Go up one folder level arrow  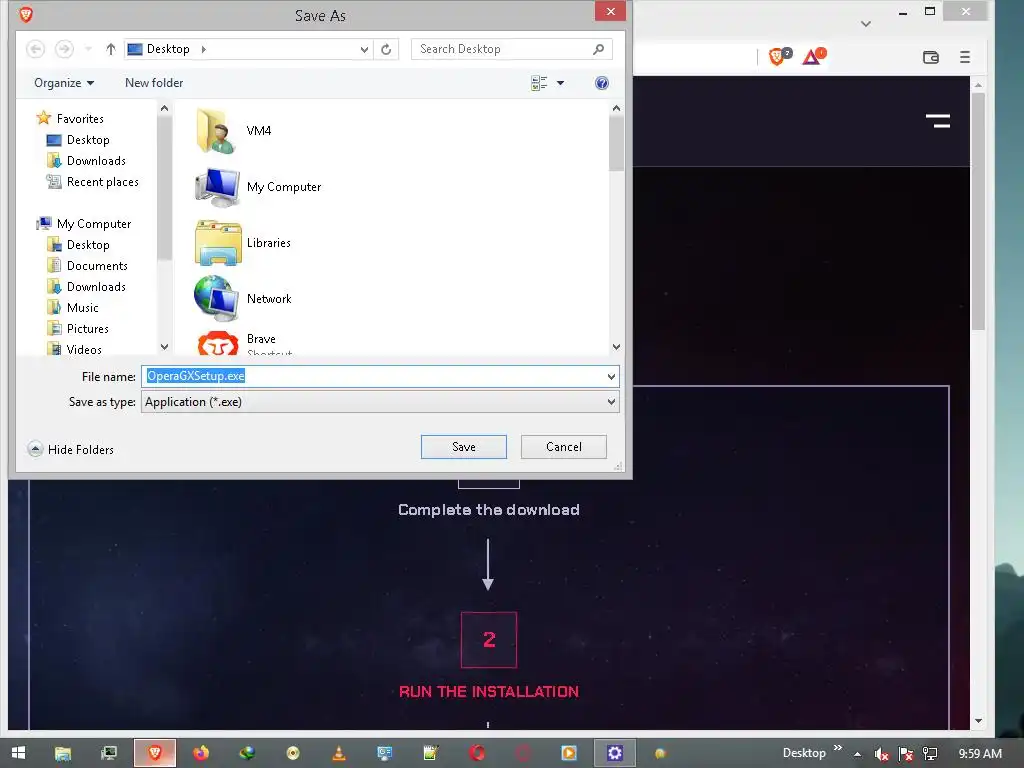click(110, 49)
